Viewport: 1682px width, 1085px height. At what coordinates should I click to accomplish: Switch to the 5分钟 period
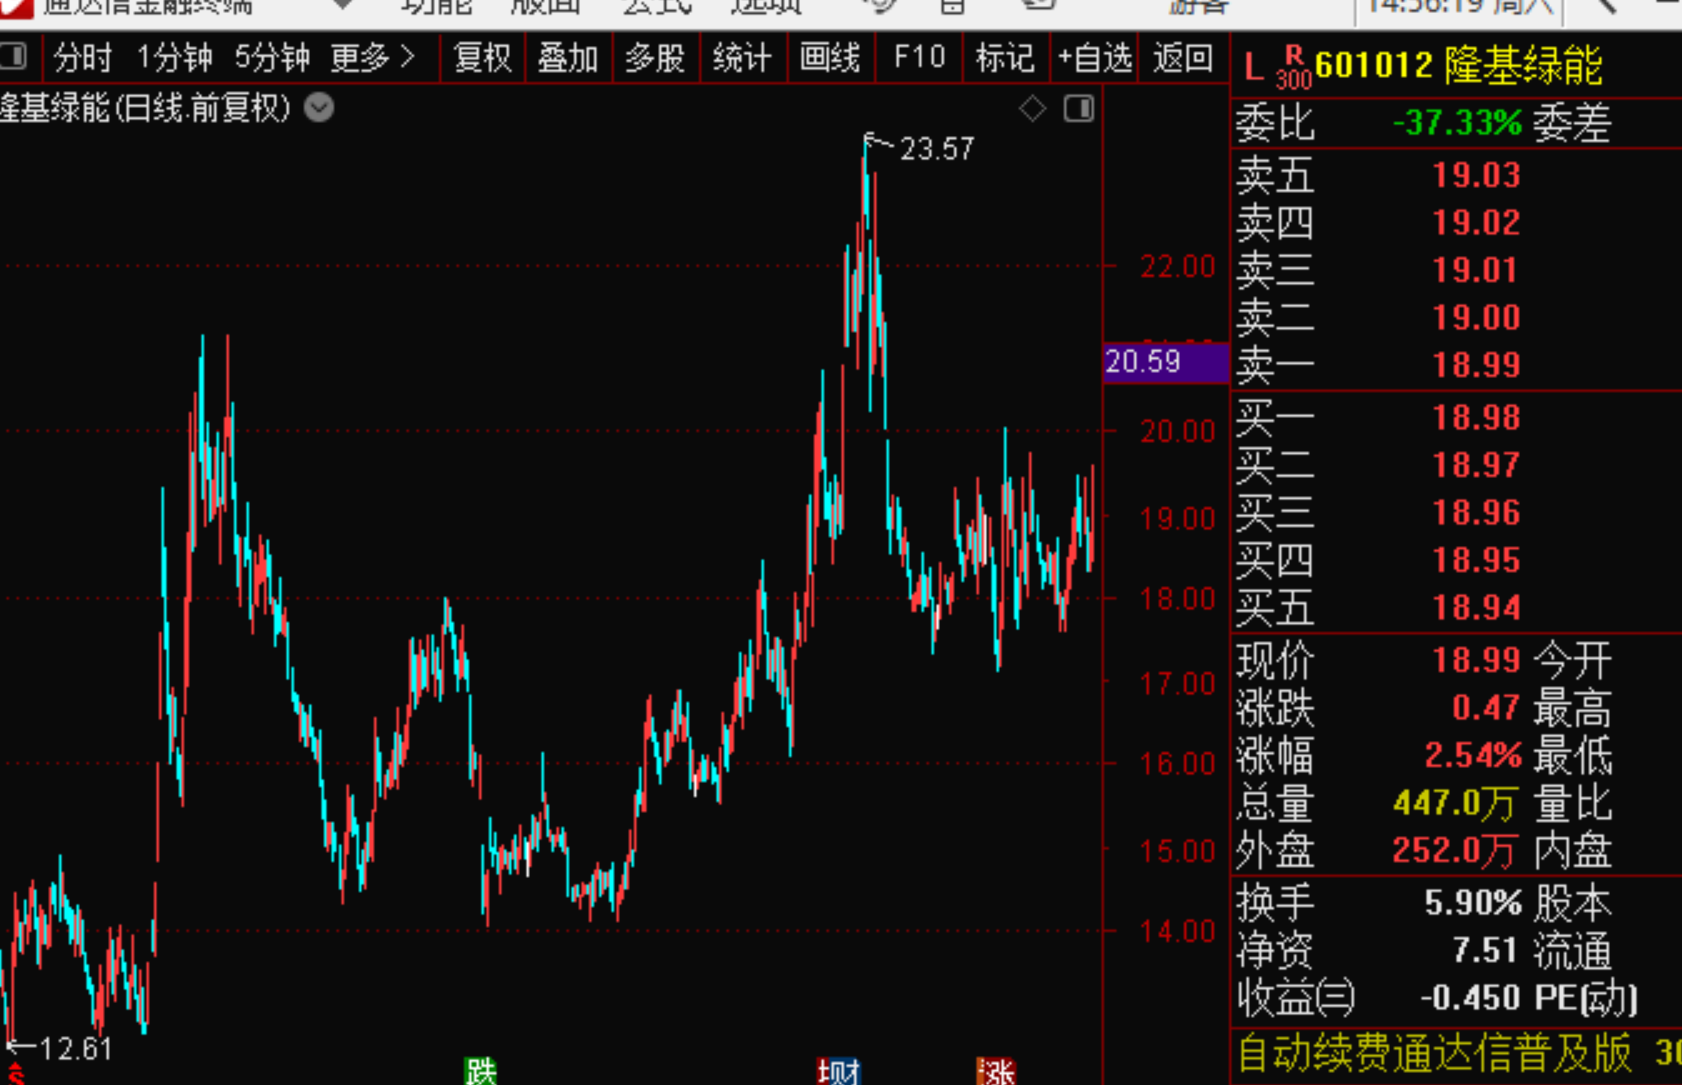pyautogui.click(x=272, y=58)
